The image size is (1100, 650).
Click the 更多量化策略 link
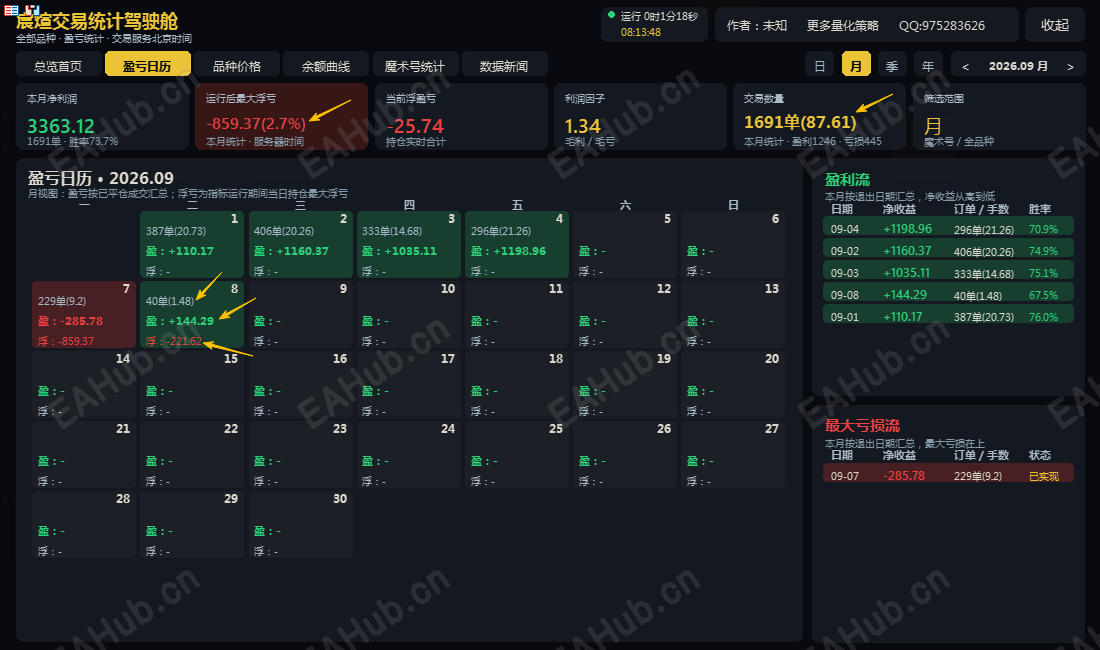pos(843,25)
